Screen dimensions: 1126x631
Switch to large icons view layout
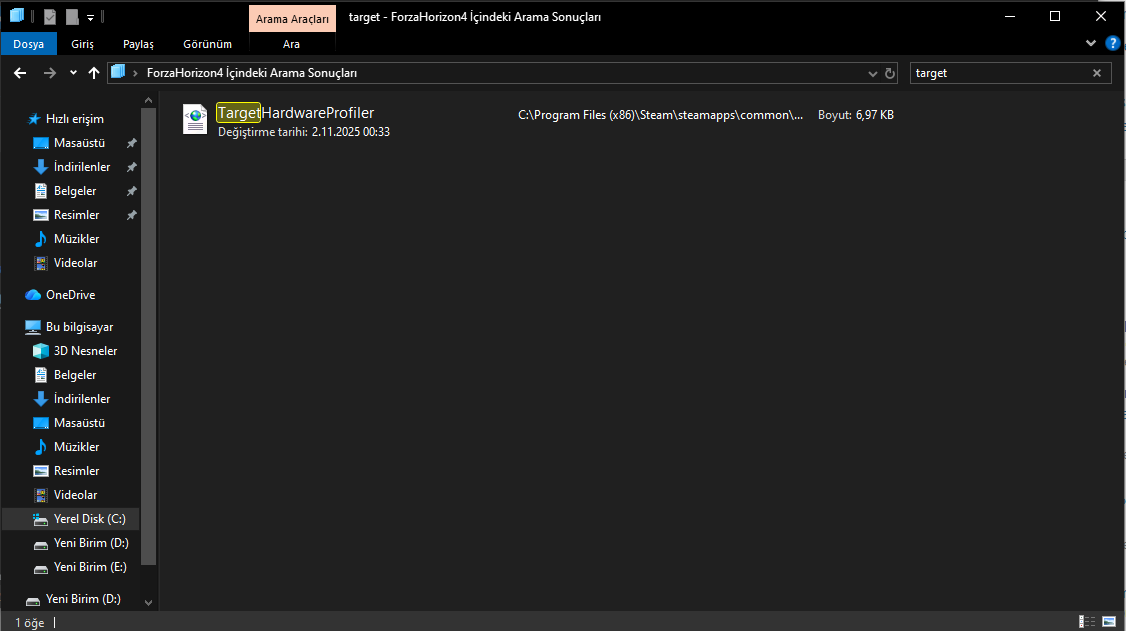click(1109, 622)
